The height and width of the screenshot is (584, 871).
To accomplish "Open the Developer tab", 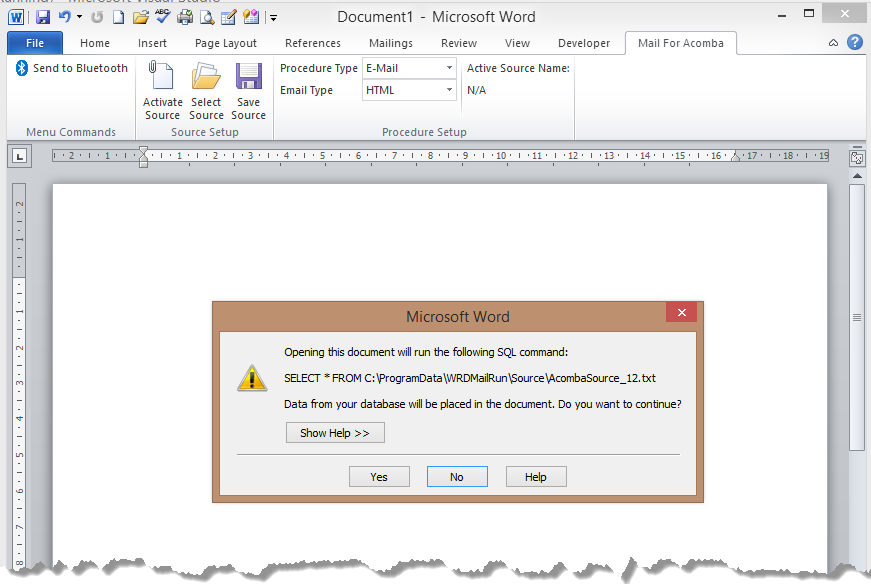I will 584,43.
